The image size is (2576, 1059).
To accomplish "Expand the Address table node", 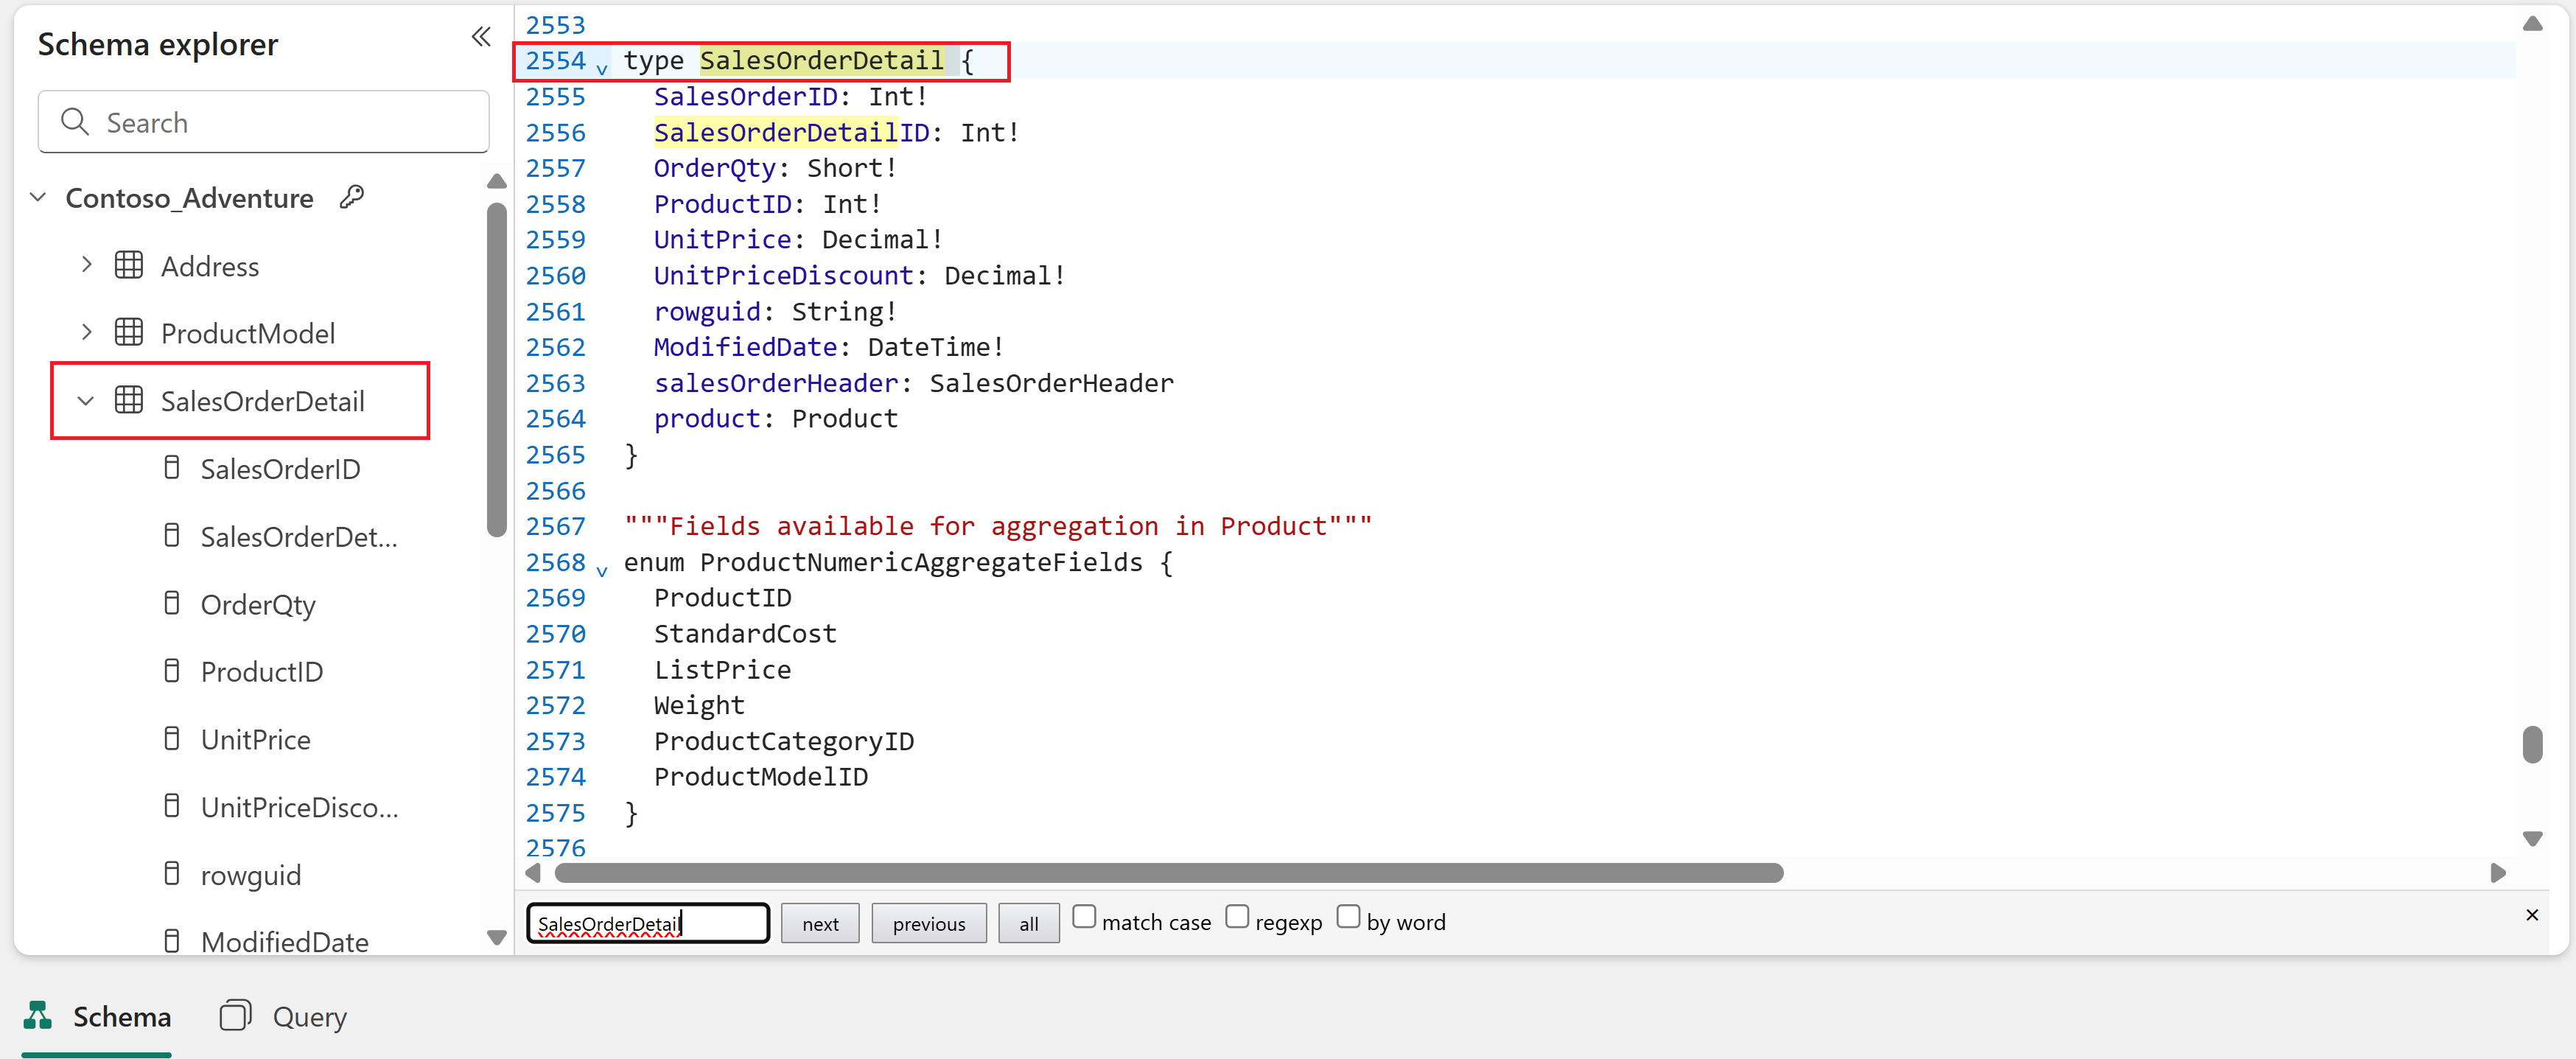I will [x=87, y=266].
